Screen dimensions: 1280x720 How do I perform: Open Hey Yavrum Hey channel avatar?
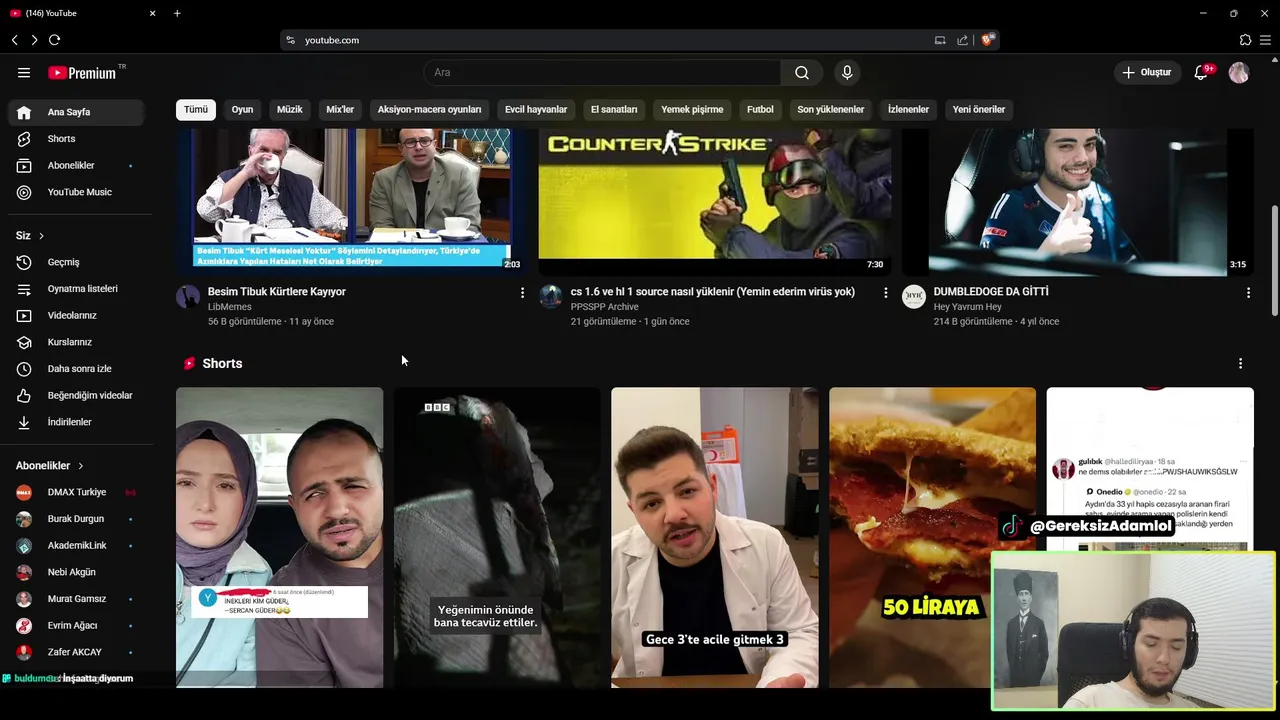914,296
